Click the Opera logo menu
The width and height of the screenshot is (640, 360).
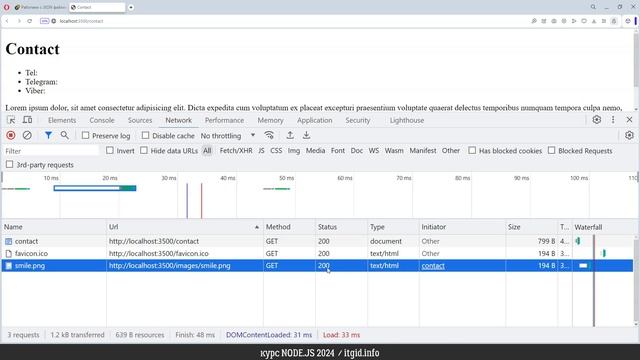click(x=7, y=7)
